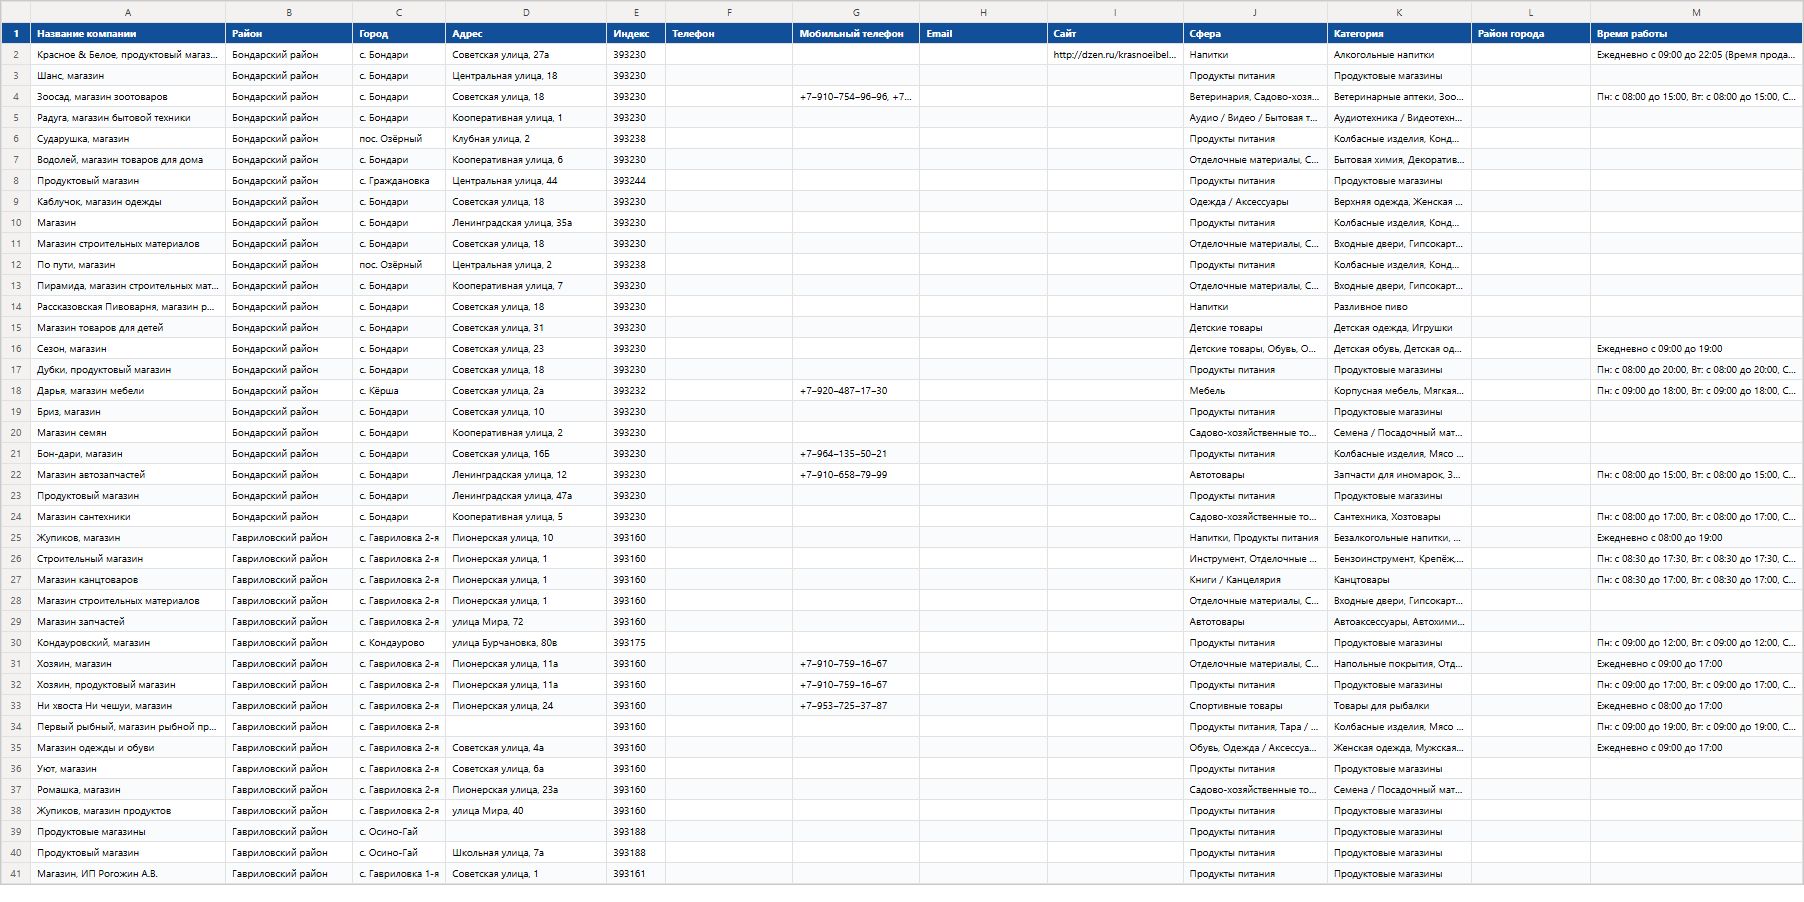
Task: Select the 'улица Бурчановка, 80в' address cell
Action: point(526,642)
